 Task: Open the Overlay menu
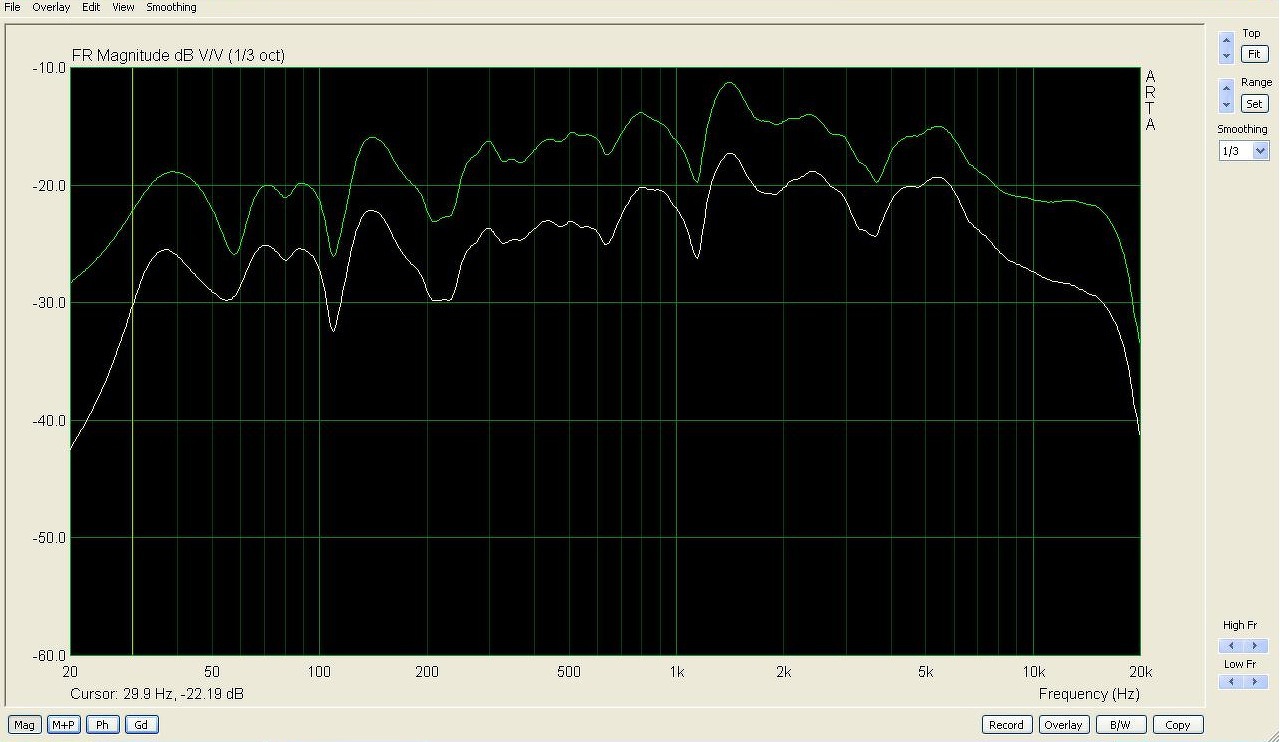(51, 7)
